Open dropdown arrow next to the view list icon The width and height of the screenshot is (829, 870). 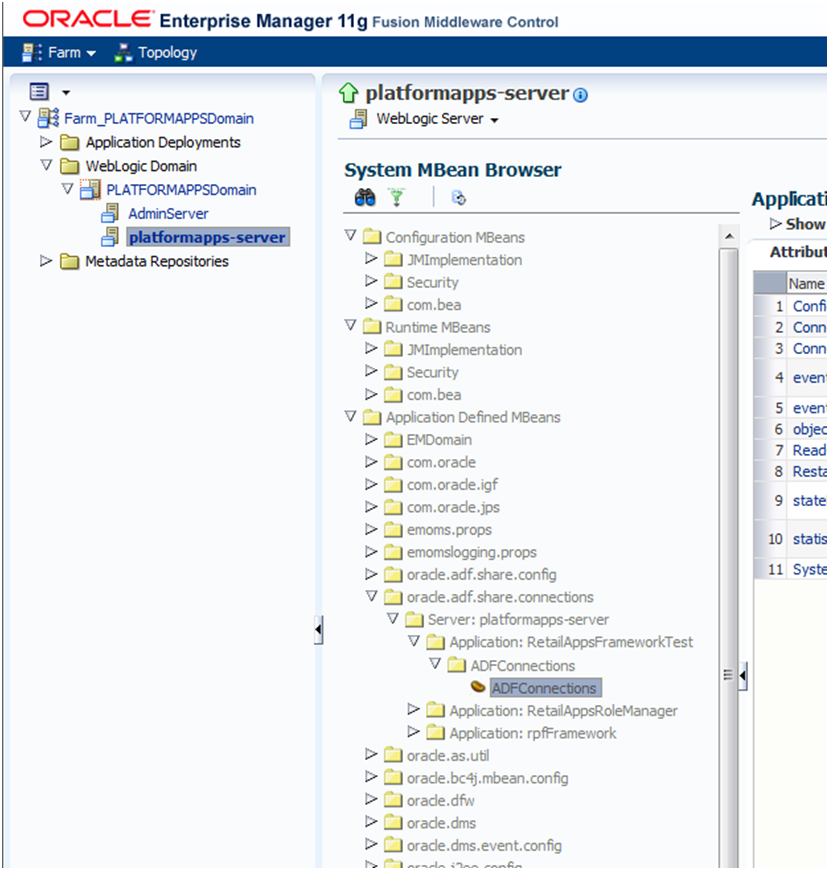click(65, 92)
